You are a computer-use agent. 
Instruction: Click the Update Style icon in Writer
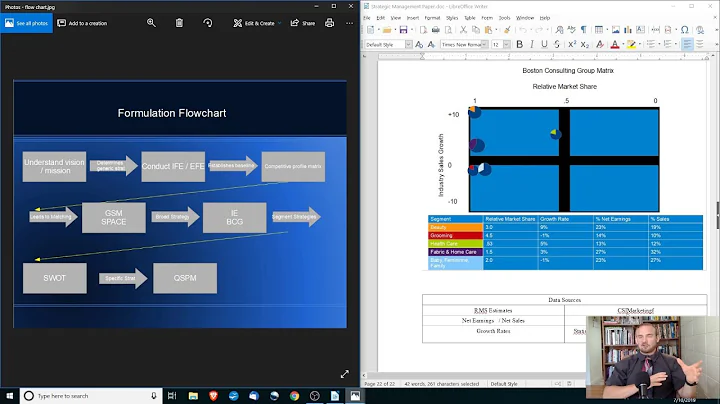419,44
